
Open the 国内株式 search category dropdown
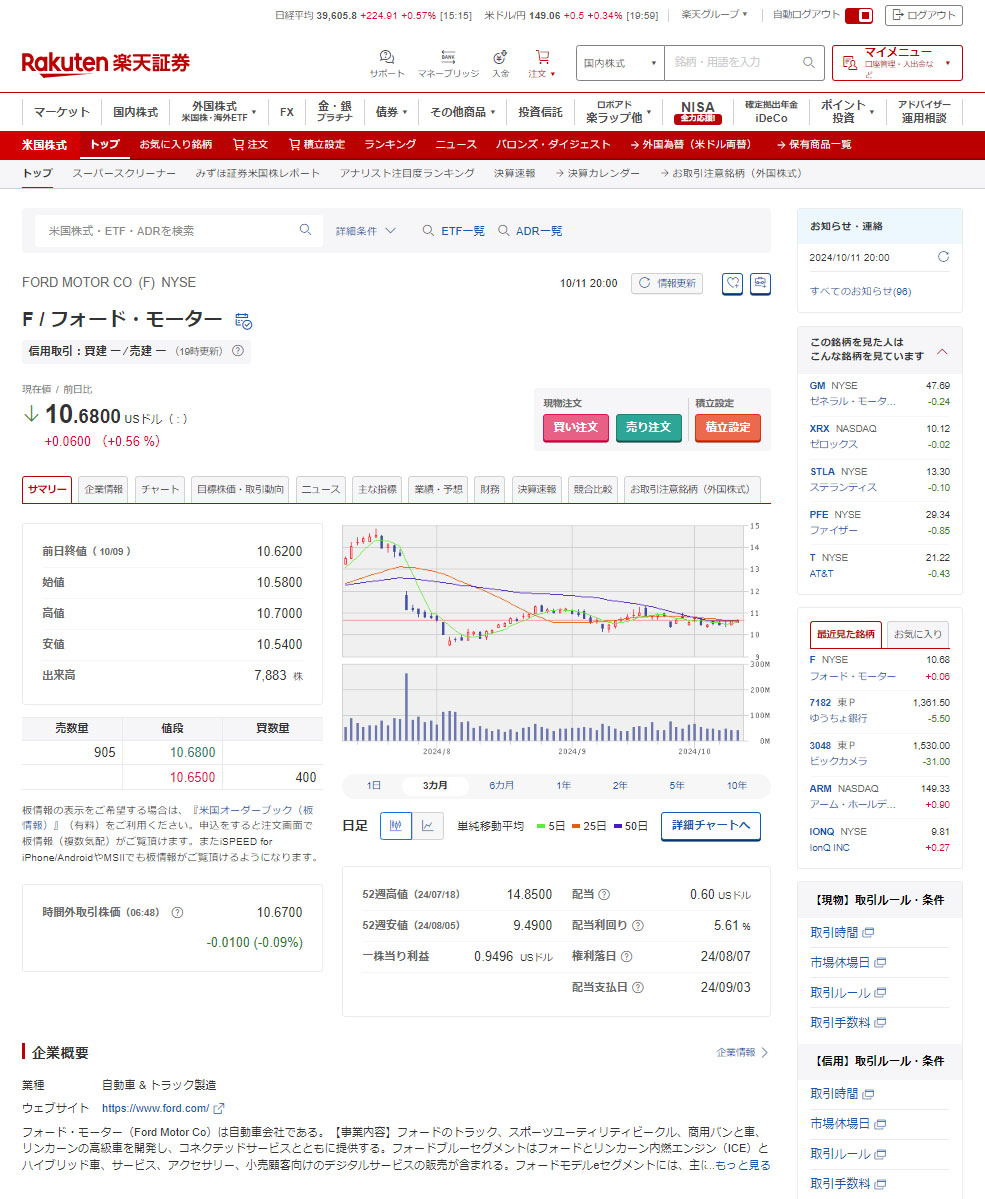click(620, 62)
